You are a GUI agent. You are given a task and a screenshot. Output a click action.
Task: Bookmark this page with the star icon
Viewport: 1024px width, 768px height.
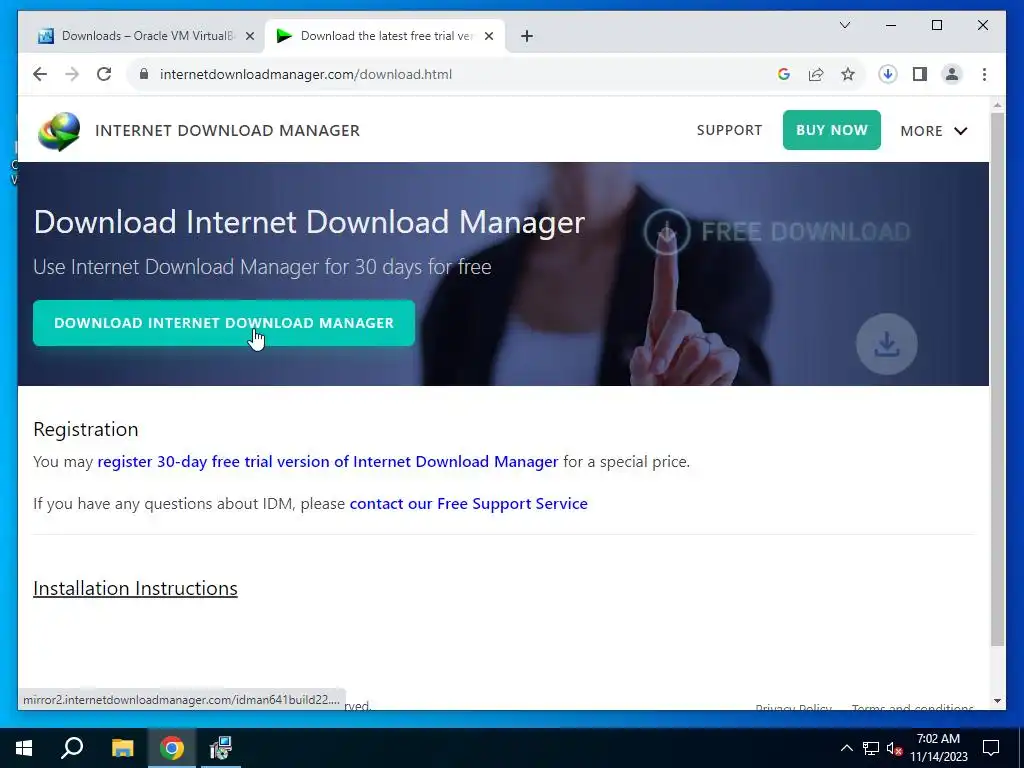point(848,74)
